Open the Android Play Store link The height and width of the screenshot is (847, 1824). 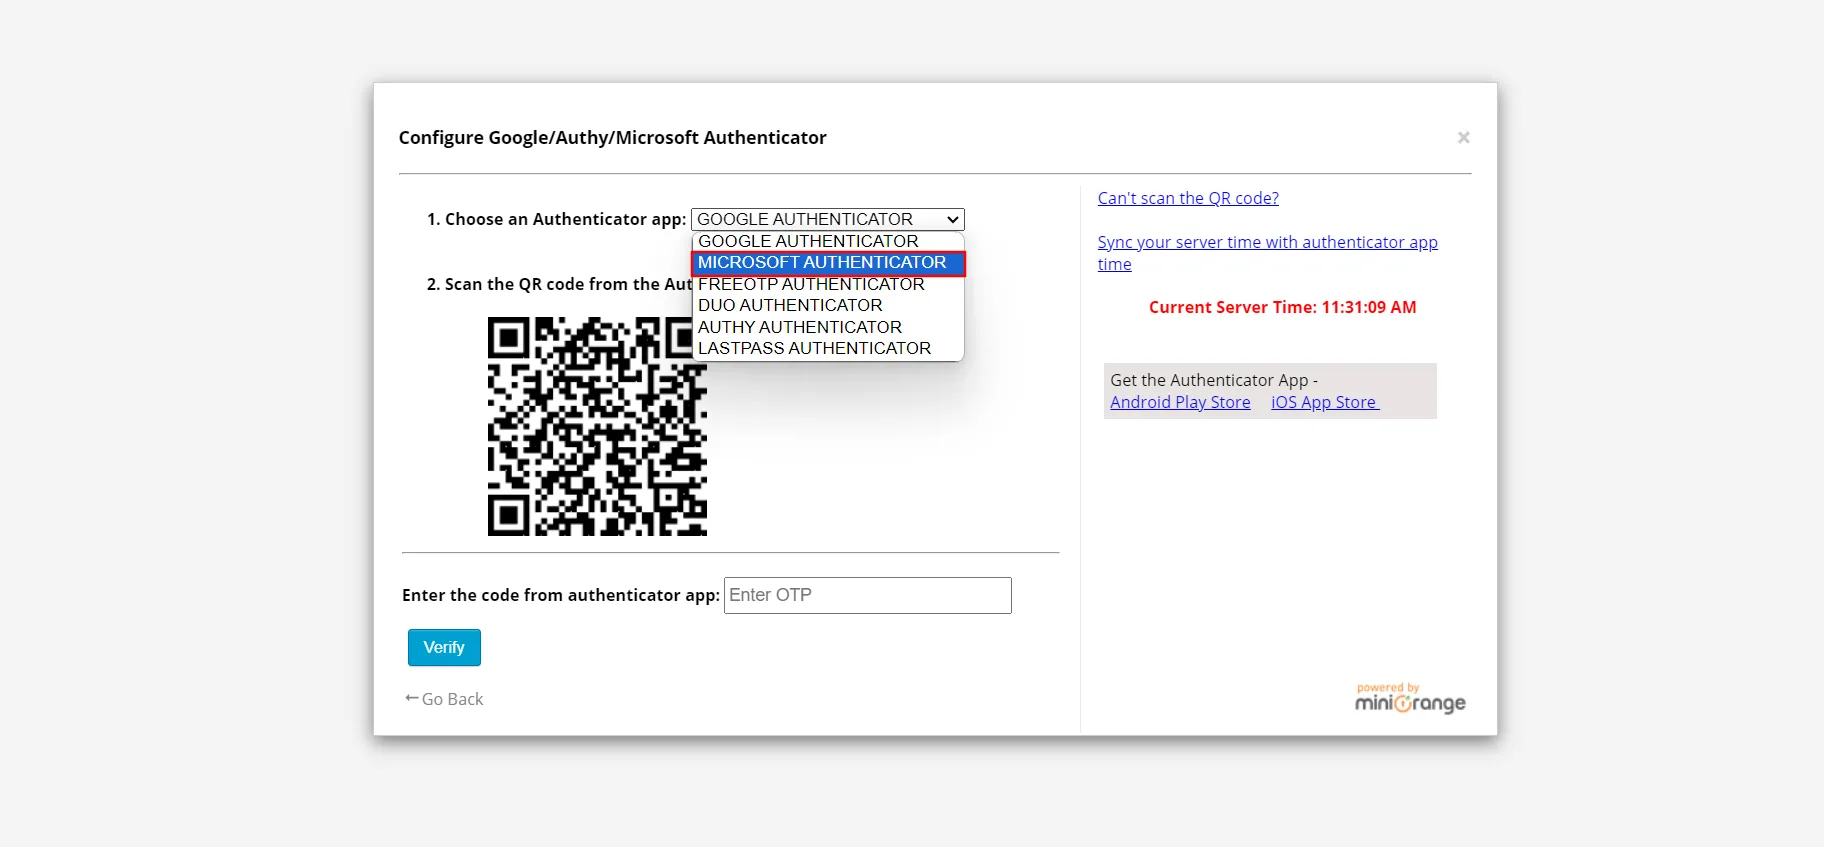tap(1180, 402)
